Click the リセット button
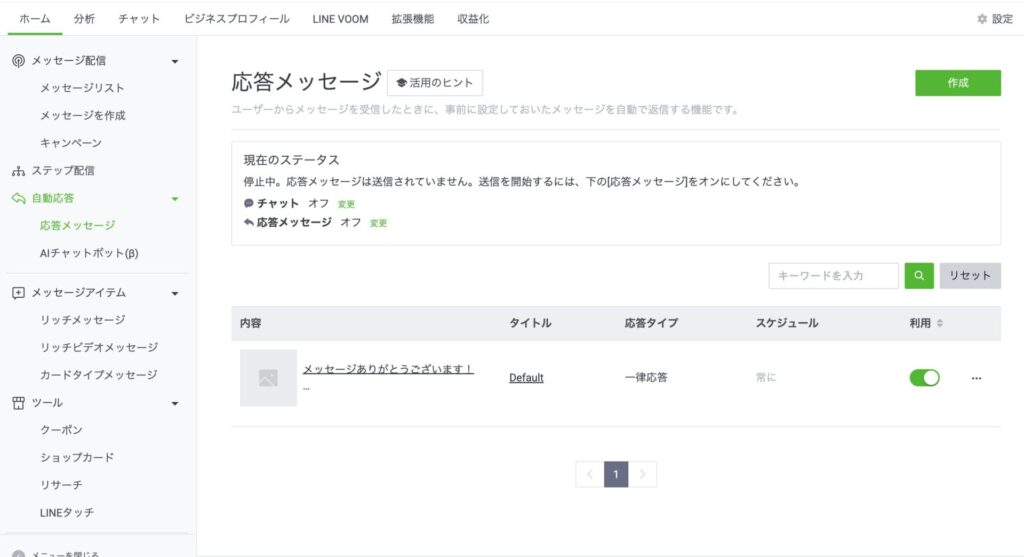Image resolution: width=1024 pixels, height=557 pixels. click(970, 276)
